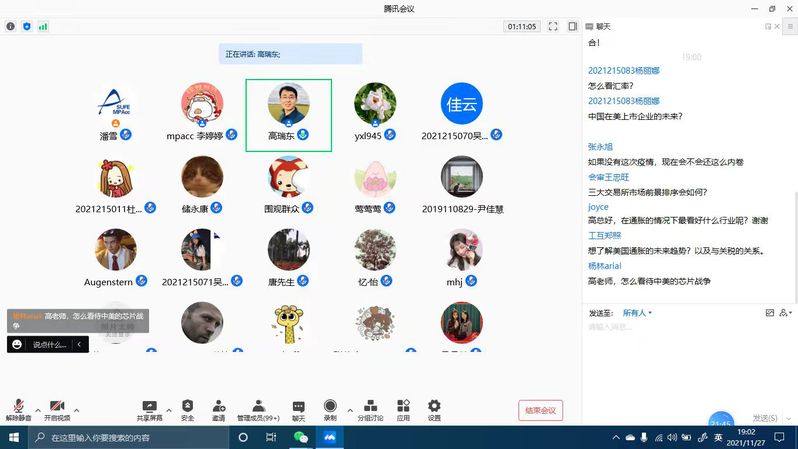The height and width of the screenshot is (449, 798).
Task: Open meeting Settings gear
Action: [x=434, y=407]
